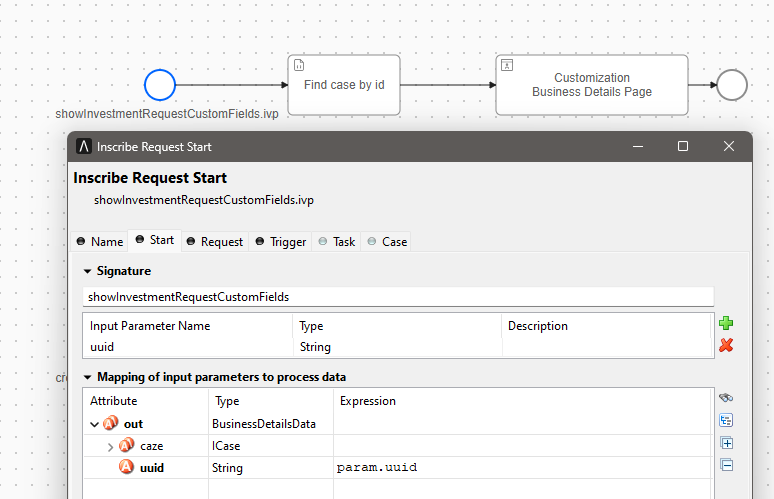Click the collapse all minus icon

click(x=727, y=465)
